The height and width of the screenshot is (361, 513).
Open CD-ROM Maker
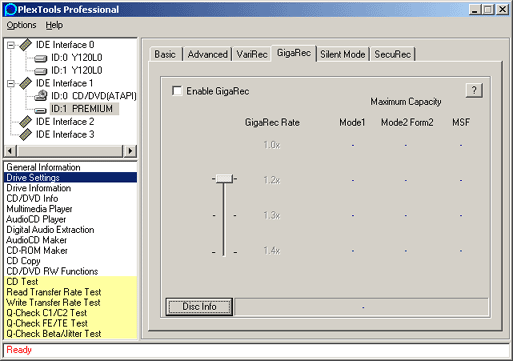tap(70, 250)
